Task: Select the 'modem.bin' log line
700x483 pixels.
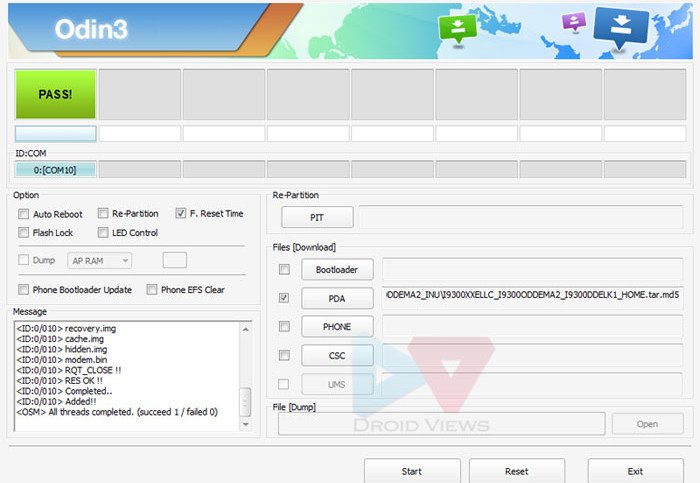Action: pos(62,359)
